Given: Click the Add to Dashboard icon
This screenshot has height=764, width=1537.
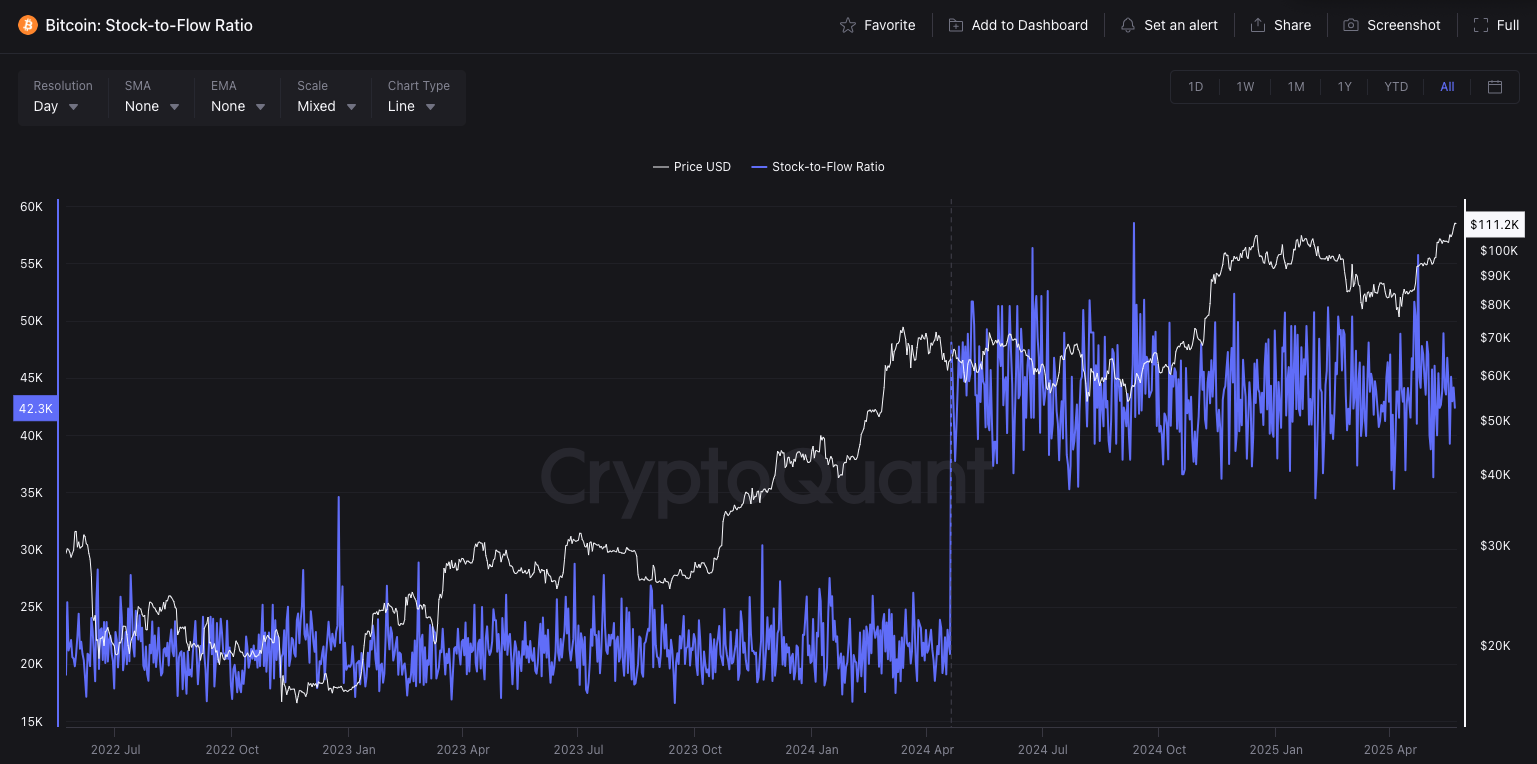Looking at the screenshot, I should coord(956,25).
